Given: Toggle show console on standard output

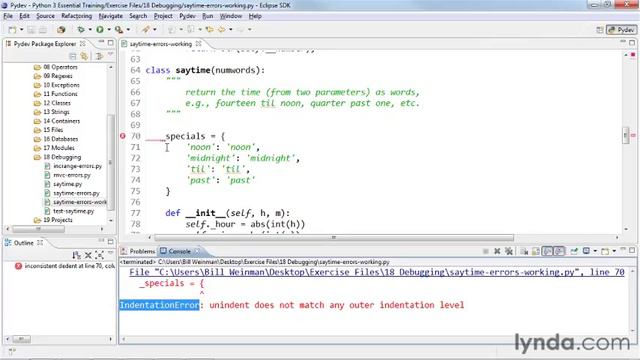Looking at the screenshot, I should click(547, 251).
